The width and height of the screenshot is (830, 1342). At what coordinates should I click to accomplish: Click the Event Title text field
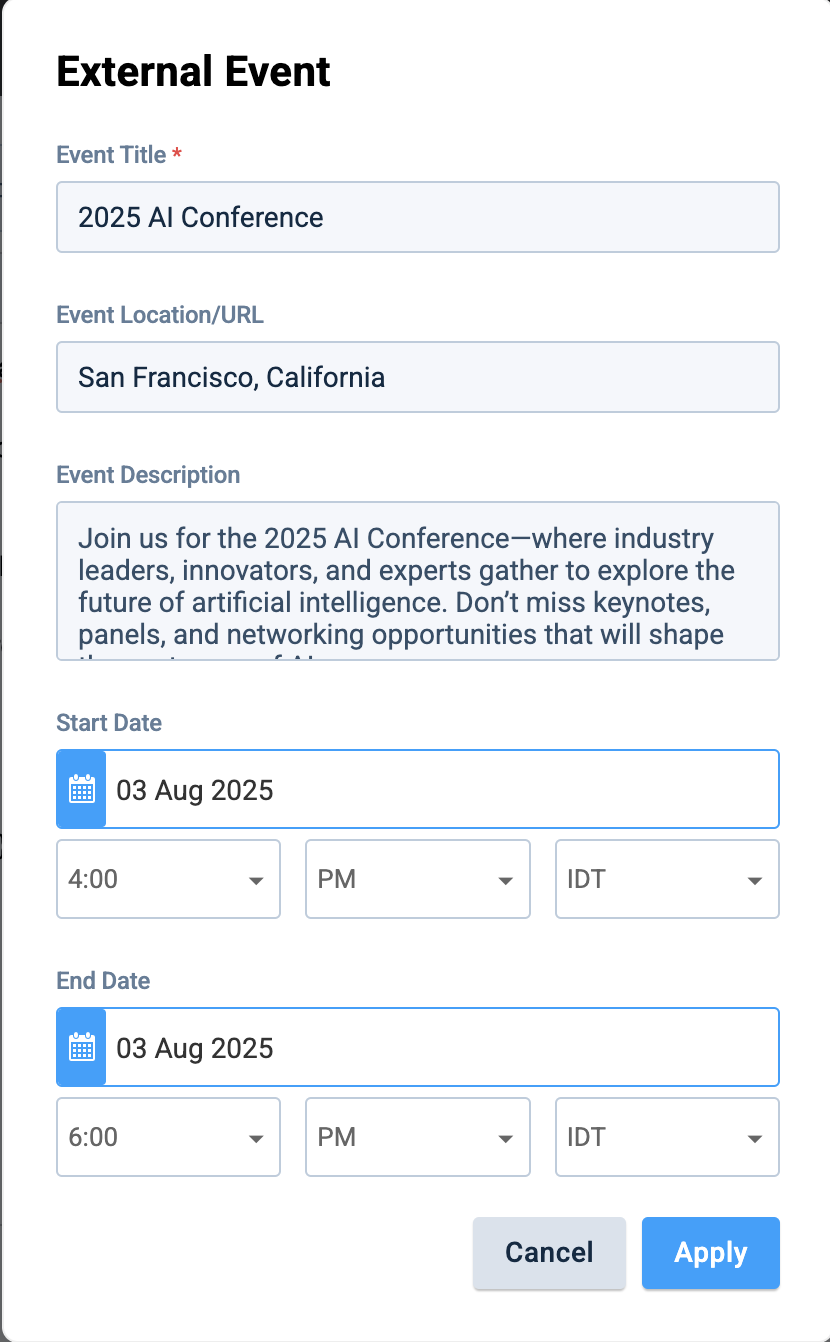click(x=417, y=217)
